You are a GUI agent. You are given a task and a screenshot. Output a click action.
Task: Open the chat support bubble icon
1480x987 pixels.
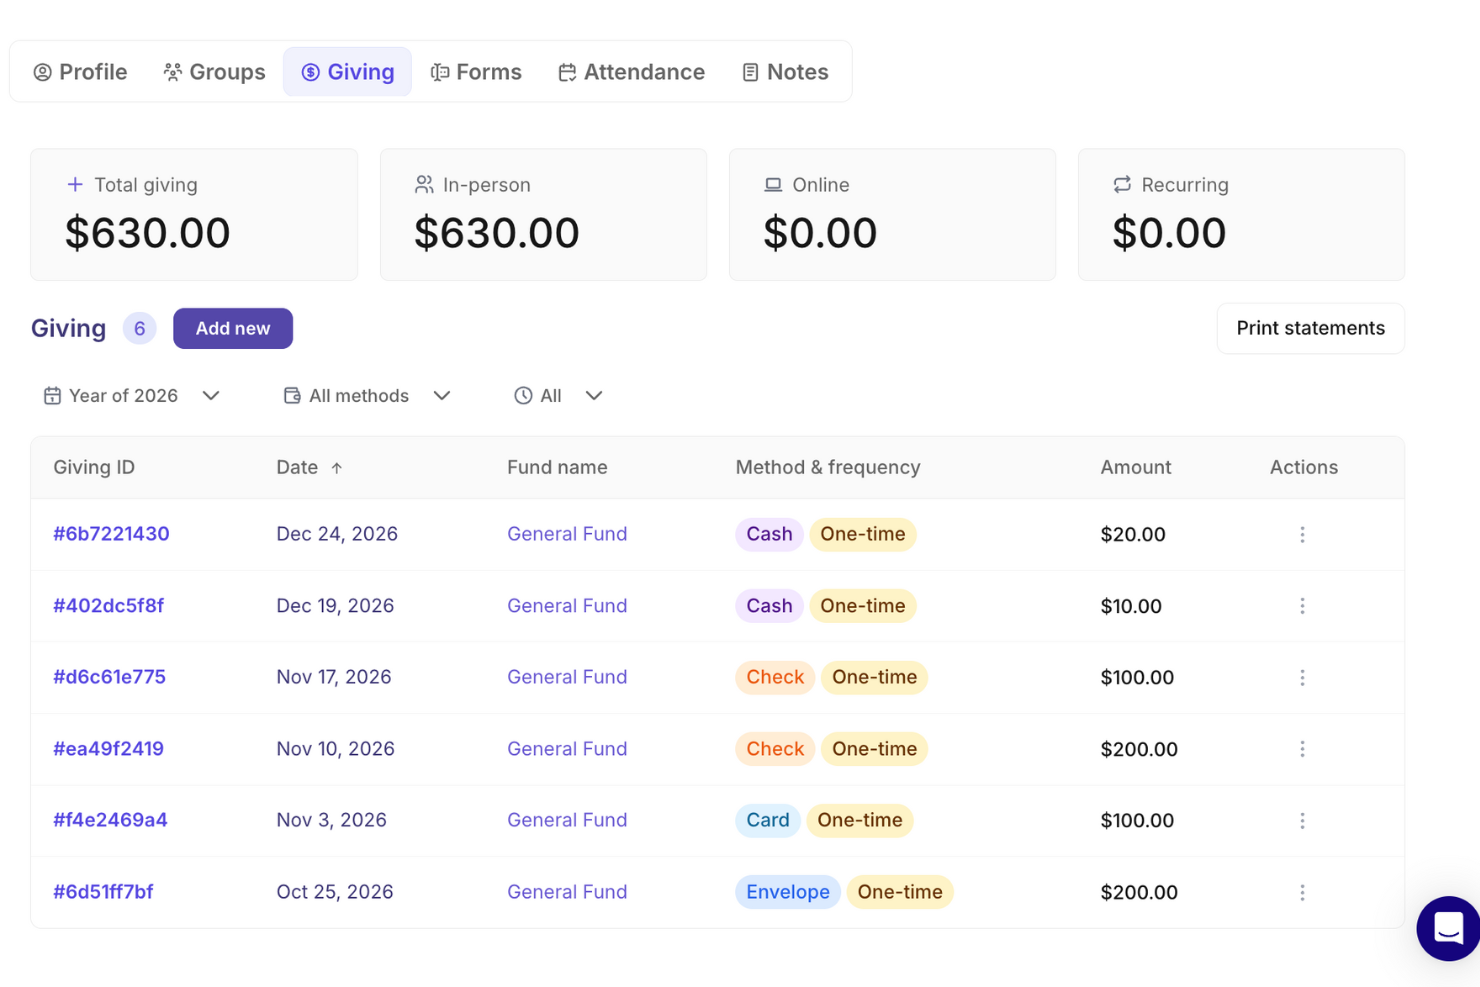pos(1447,928)
